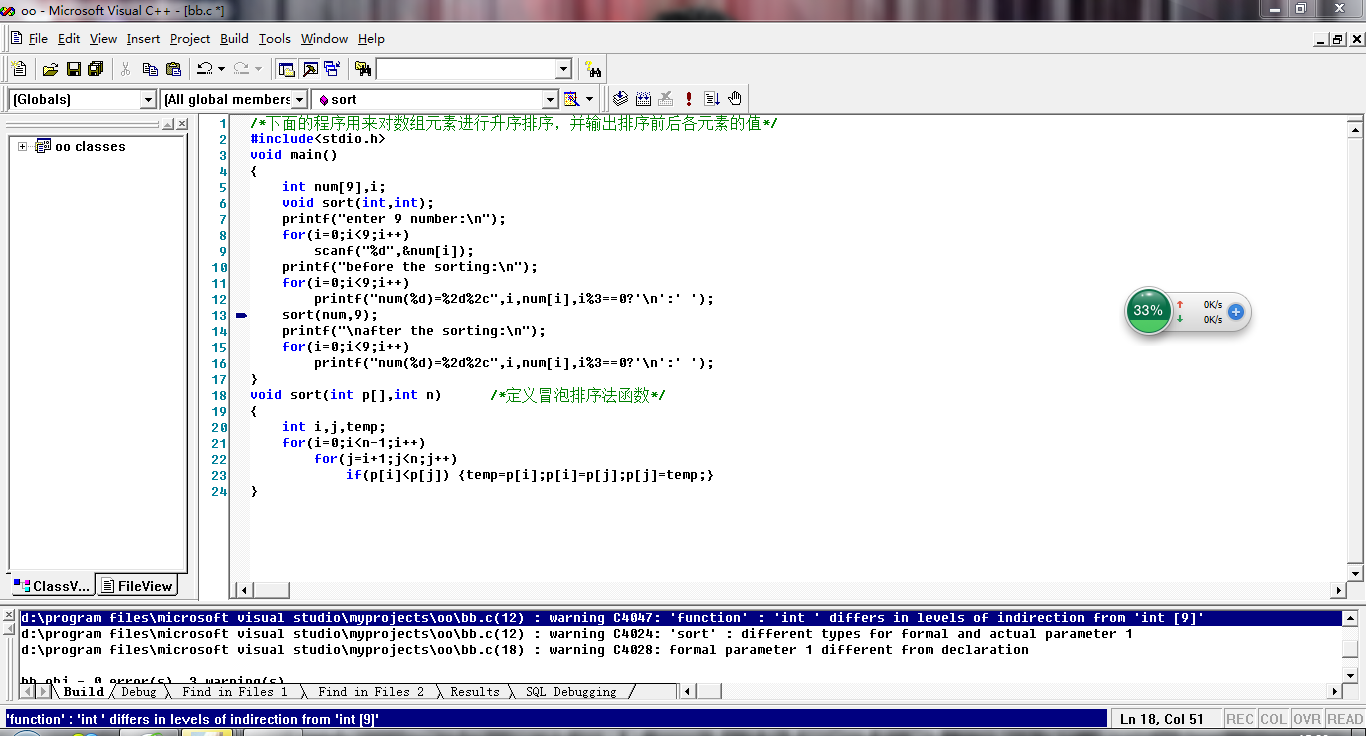Open the Window List icon
Viewport: 1366px width, 736px height.
[332, 69]
